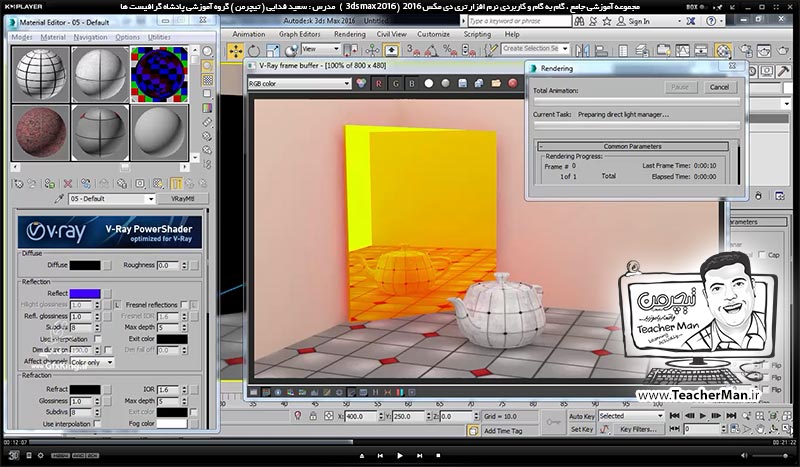Toggle the L lock button beside Hilight glossiness
The height and width of the screenshot is (467, 800).
[117, 305]
